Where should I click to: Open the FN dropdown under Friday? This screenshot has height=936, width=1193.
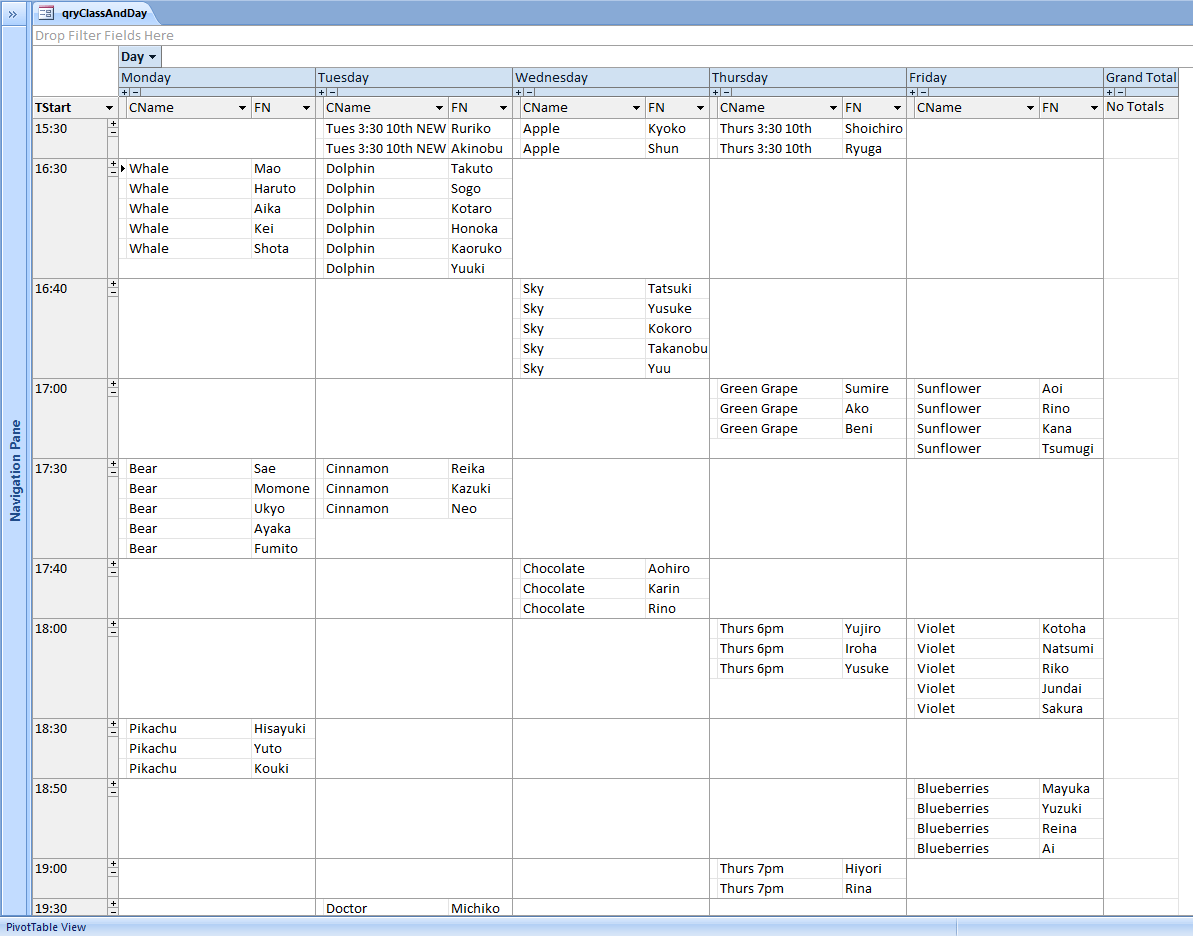coord(1095,108)
